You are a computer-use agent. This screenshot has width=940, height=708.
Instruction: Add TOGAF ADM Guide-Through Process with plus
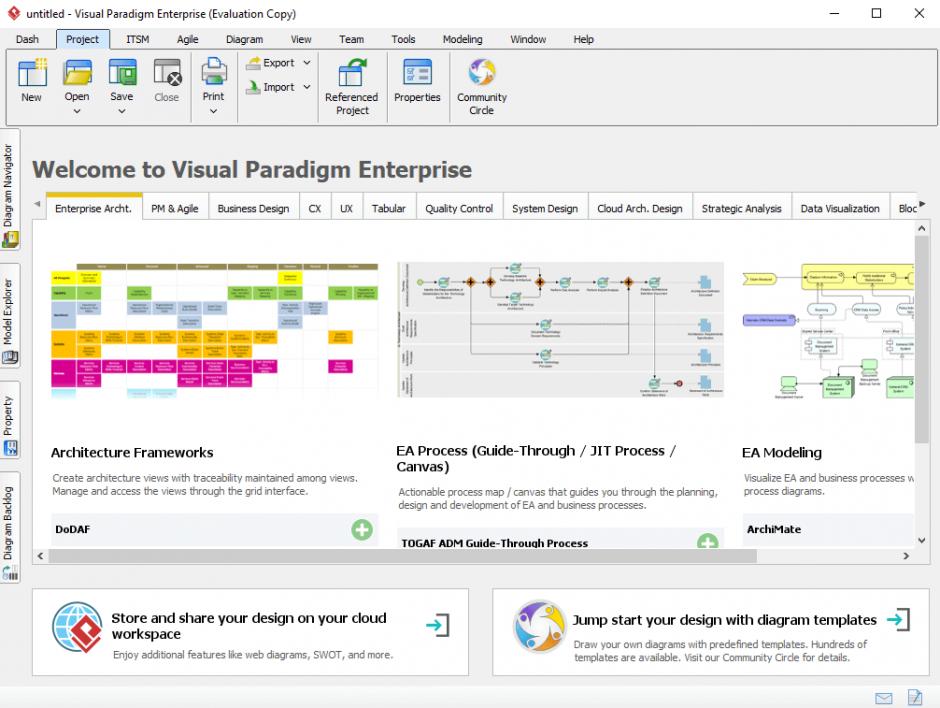708,541
